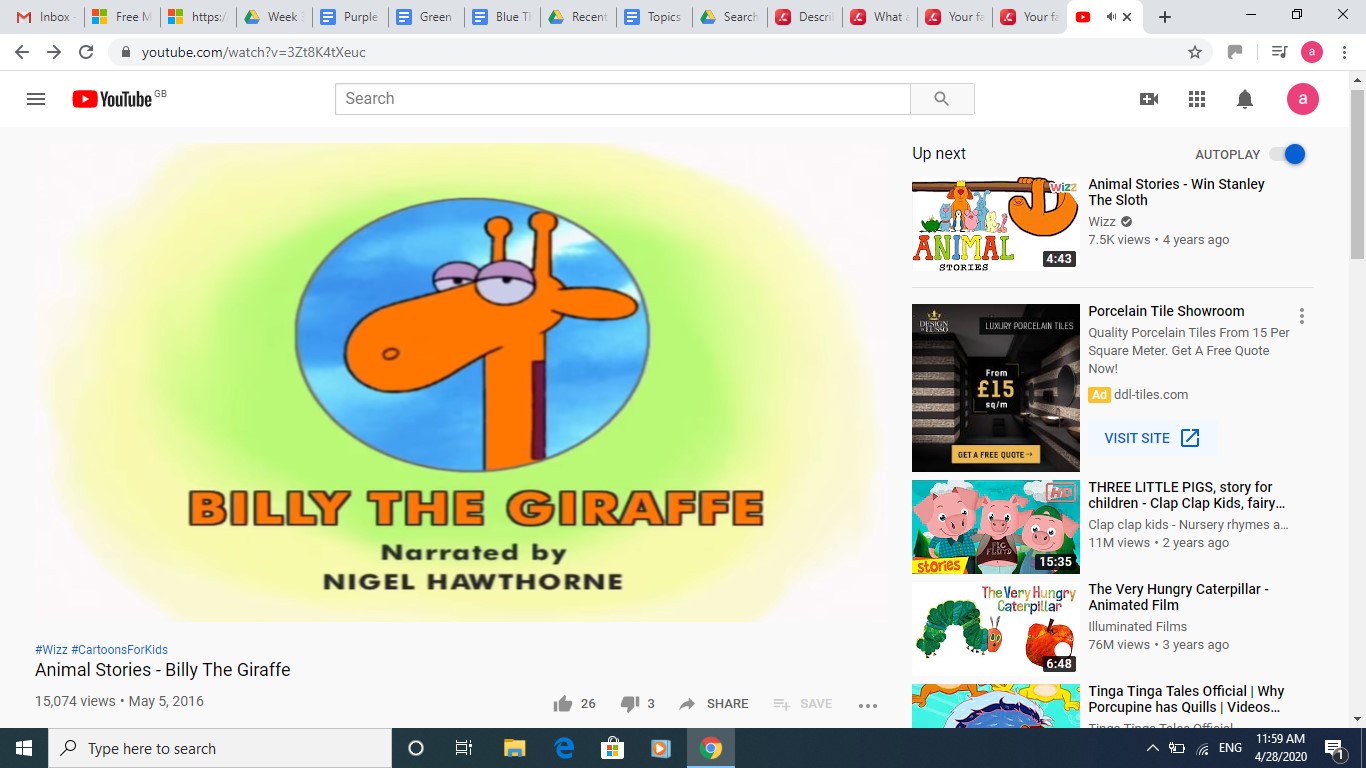Go to the YouTube home logo

pos(112,99)
